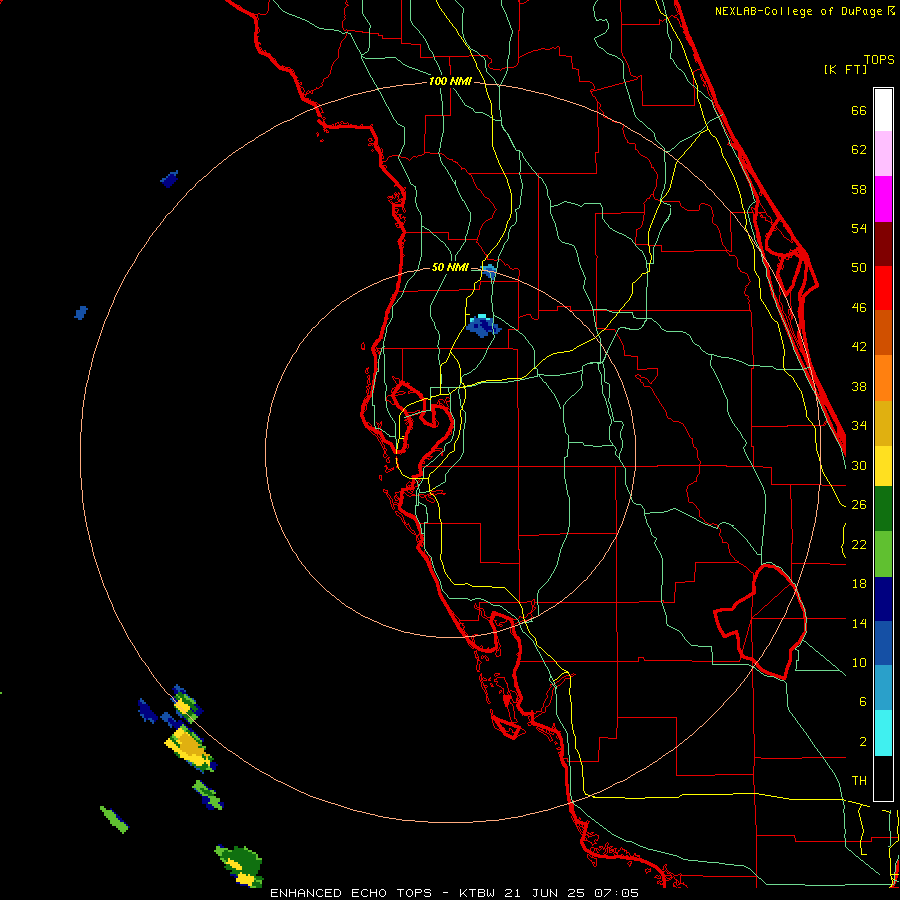This screenshot has width=900, height=900.
Task: Click the legend value 50
Action: pyautogui.click(x=859, y=268)
